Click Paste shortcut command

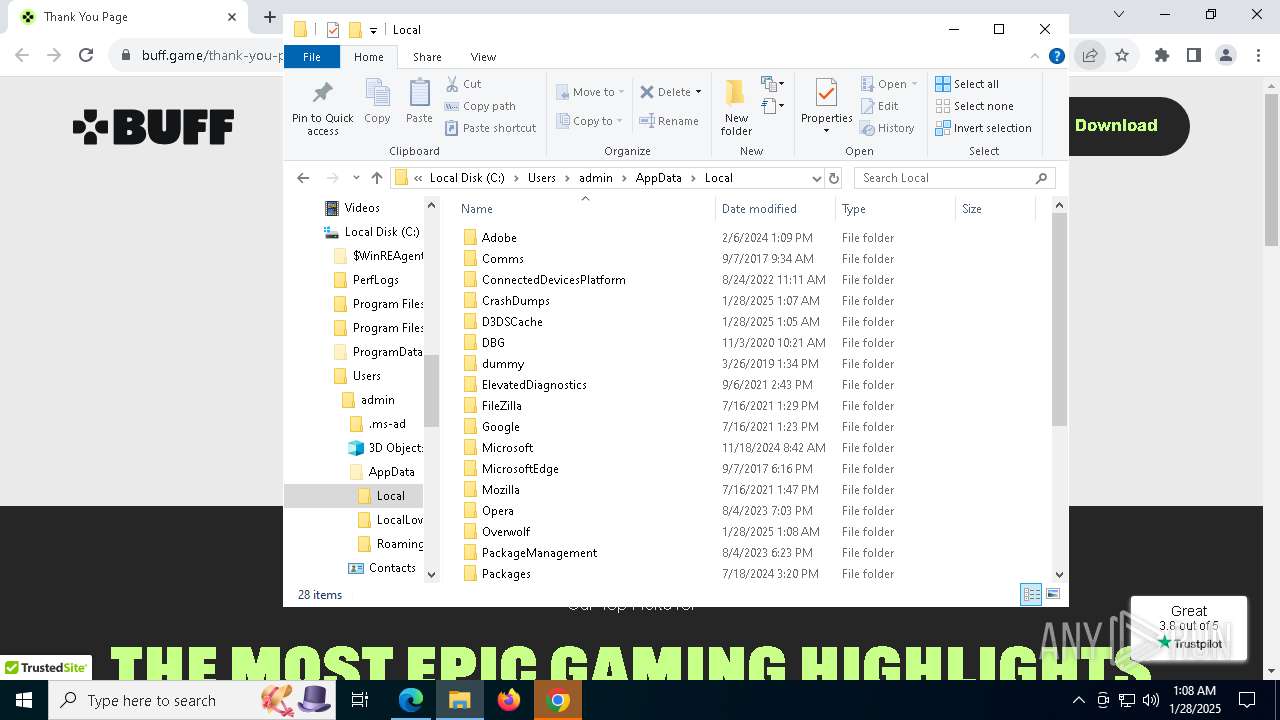[490, 128]
